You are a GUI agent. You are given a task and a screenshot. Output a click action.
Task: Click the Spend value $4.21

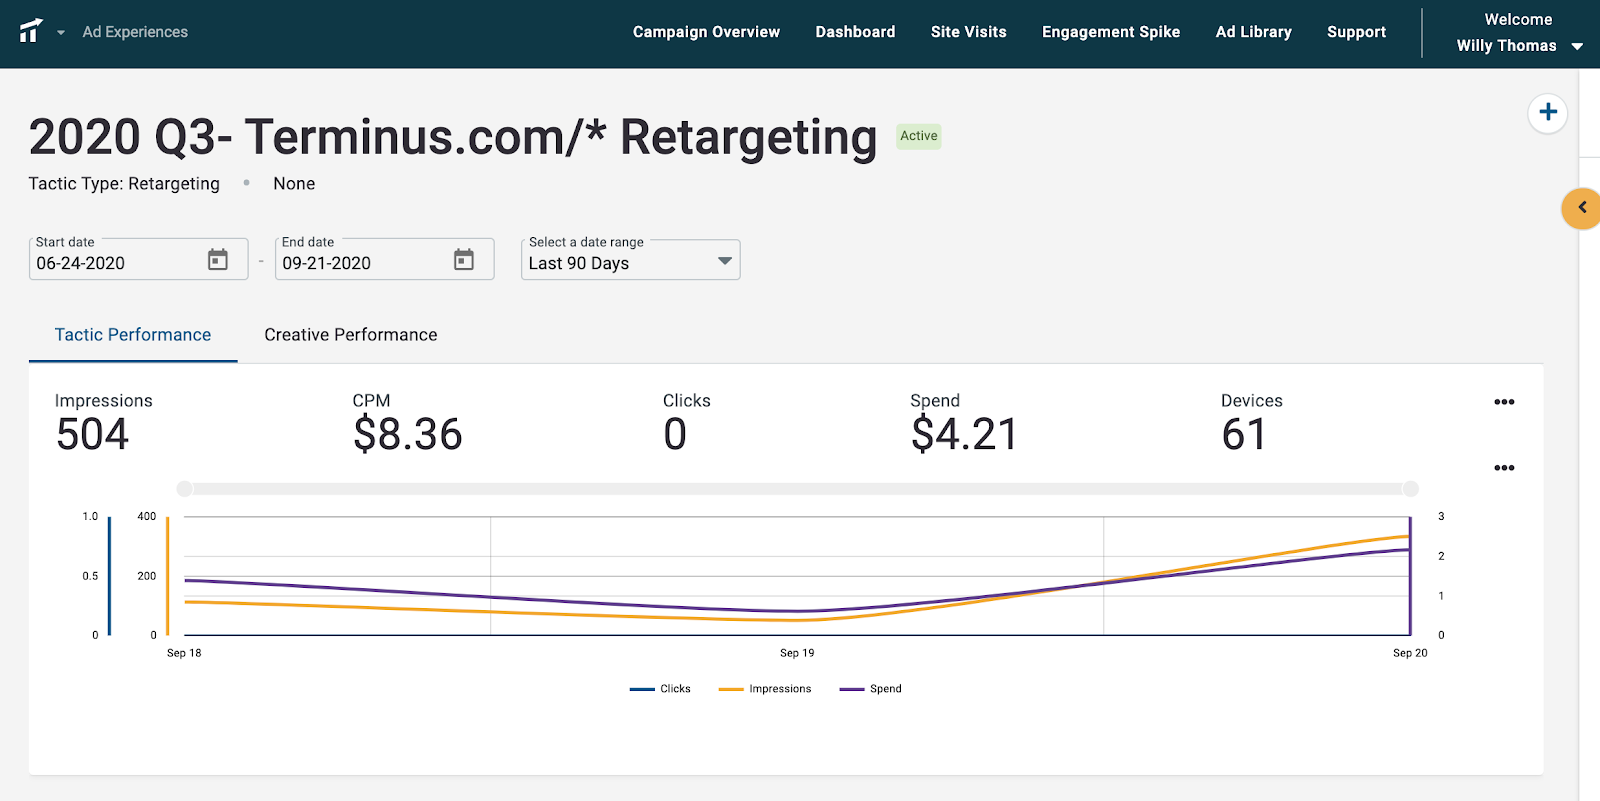(x=964, y=435)
